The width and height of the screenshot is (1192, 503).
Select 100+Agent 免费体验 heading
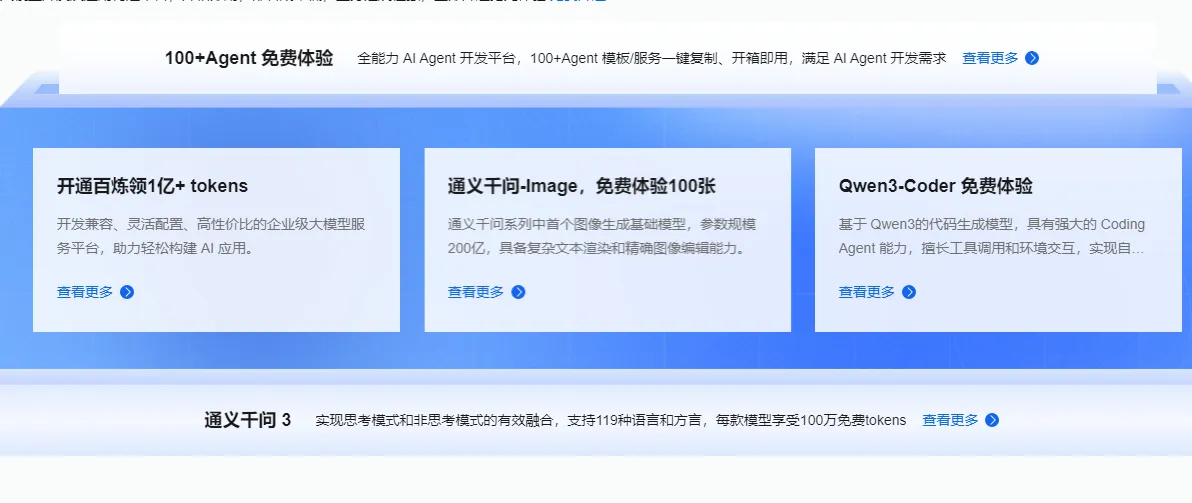[249, 59]
